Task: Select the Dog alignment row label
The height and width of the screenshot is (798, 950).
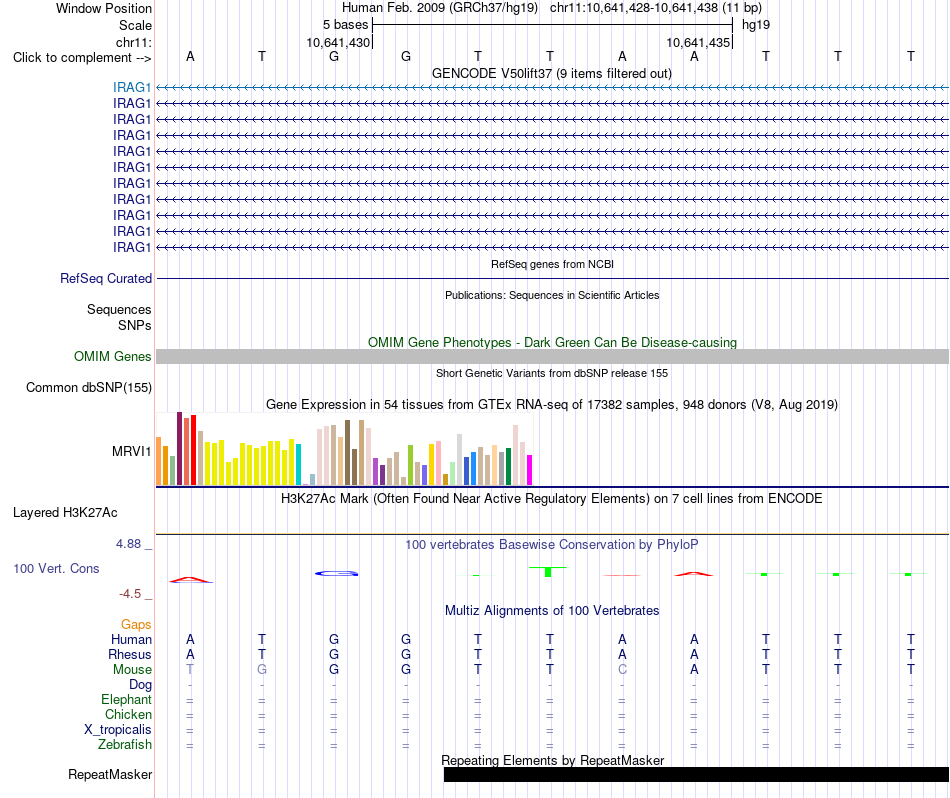Action: (140, 685)
